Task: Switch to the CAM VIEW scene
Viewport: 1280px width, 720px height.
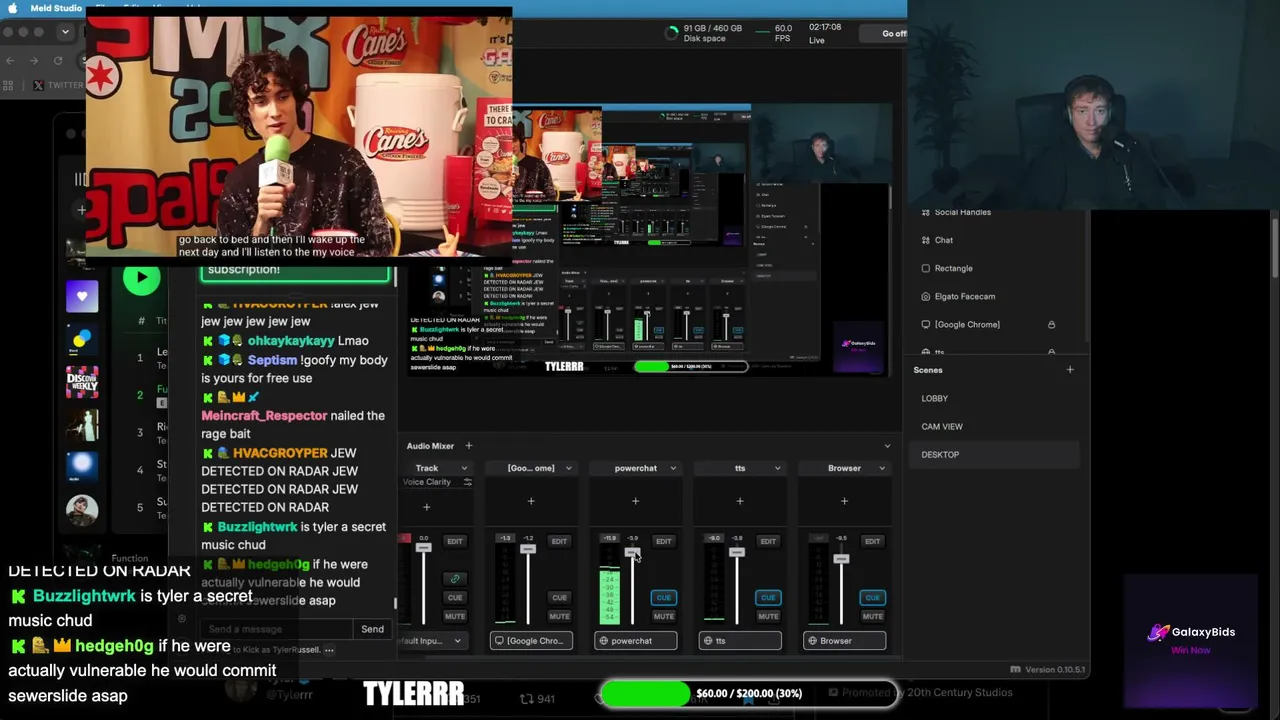Action: pos(942,426)
